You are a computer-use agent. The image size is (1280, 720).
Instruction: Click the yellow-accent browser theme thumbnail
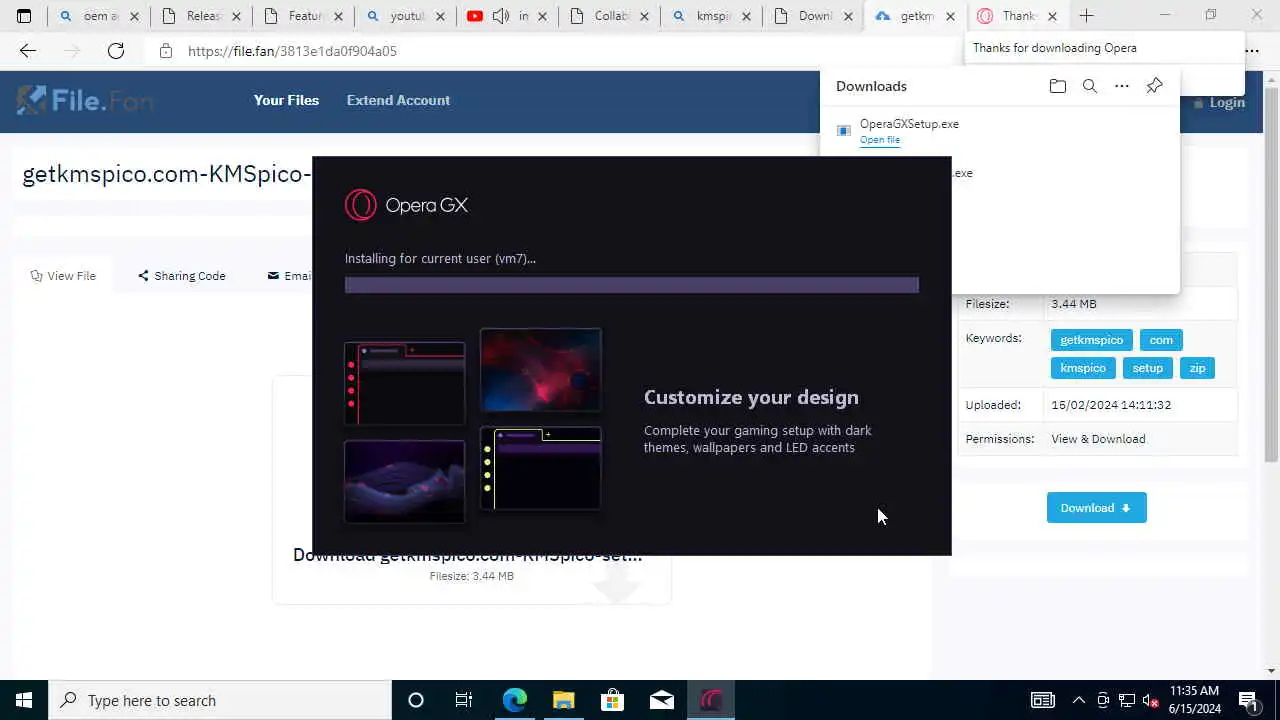(x=541, y=468)
